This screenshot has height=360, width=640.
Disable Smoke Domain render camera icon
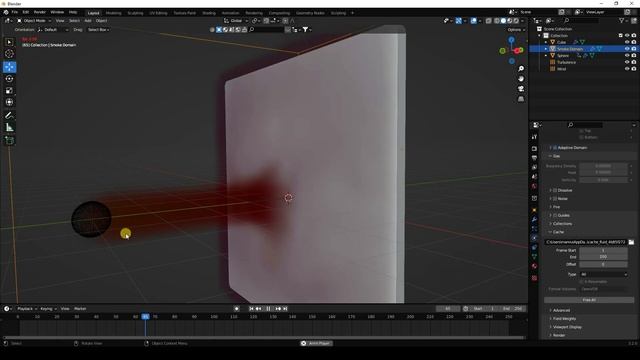(634, 49)
